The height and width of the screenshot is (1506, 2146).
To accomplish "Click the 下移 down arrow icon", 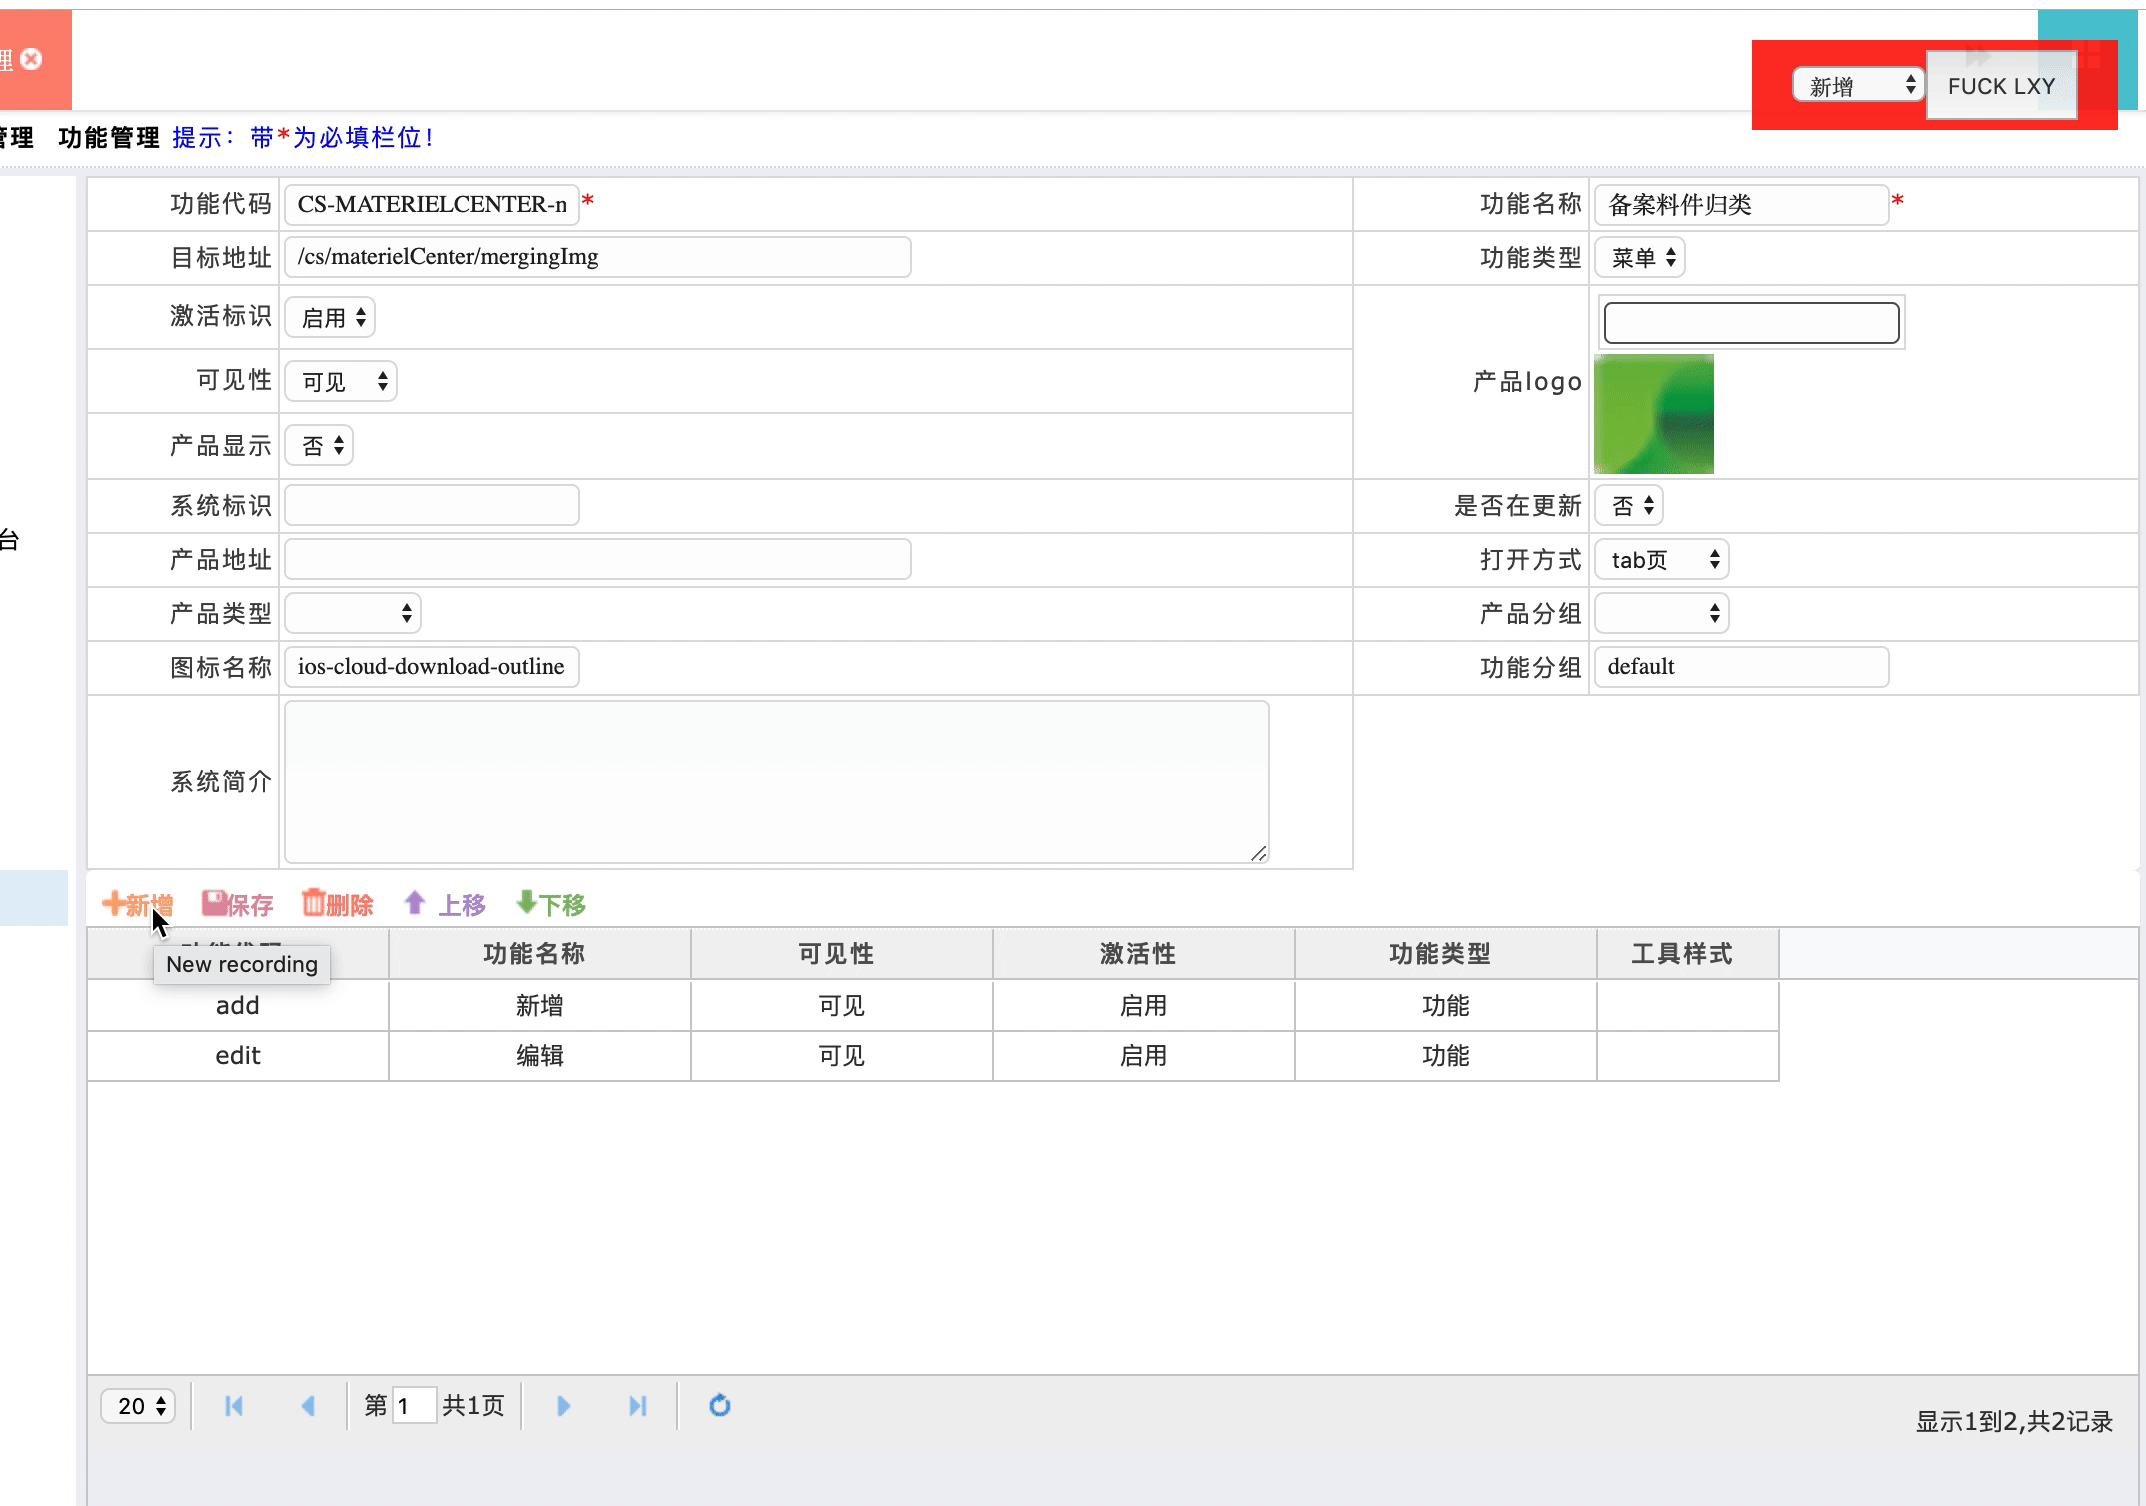I will tap(526, 904).
